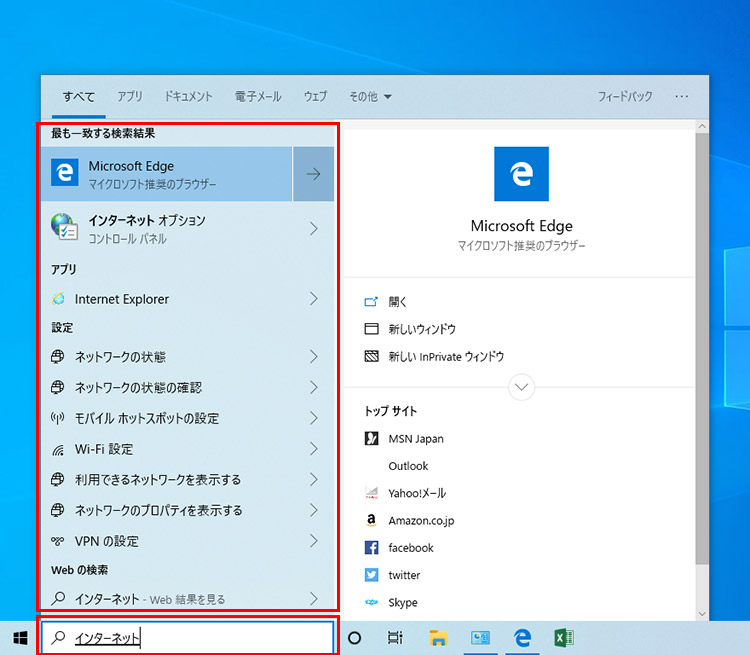Click 新しい InPrivate ウィンドウ action
The image size is (750, 655).
click(445, 356)
